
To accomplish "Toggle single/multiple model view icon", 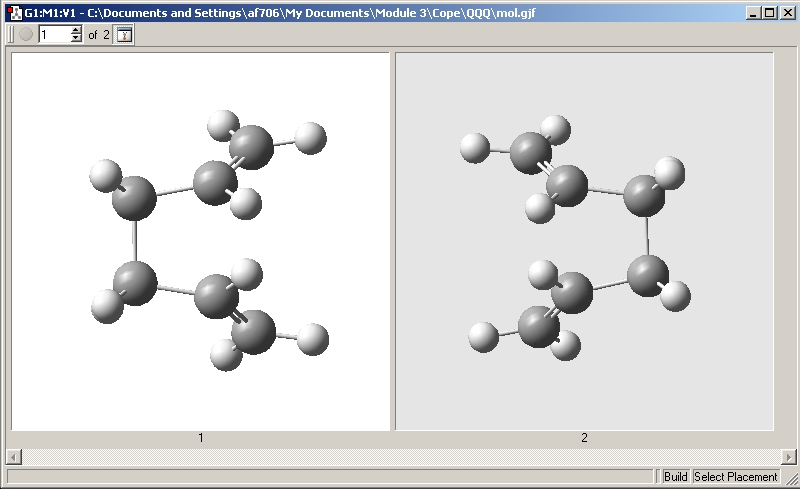I will [x=124, y=35].
